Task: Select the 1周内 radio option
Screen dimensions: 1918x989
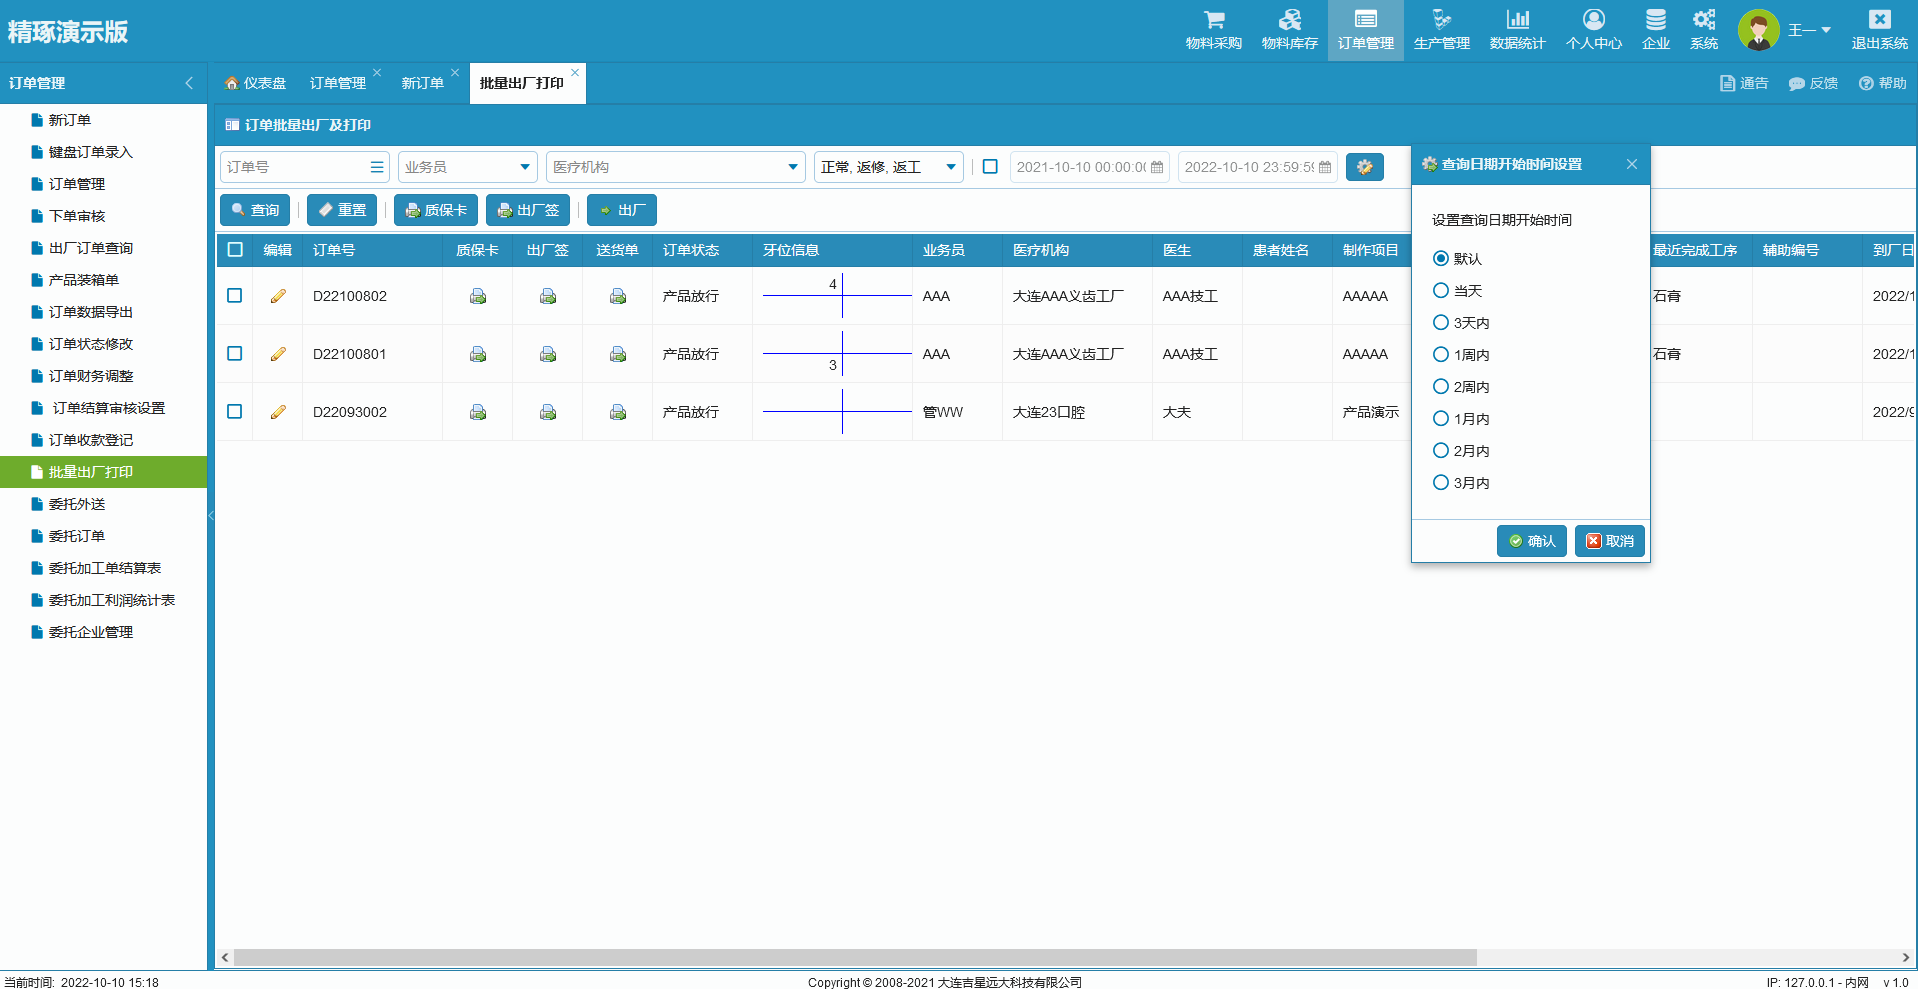Action: point(1441,354)
